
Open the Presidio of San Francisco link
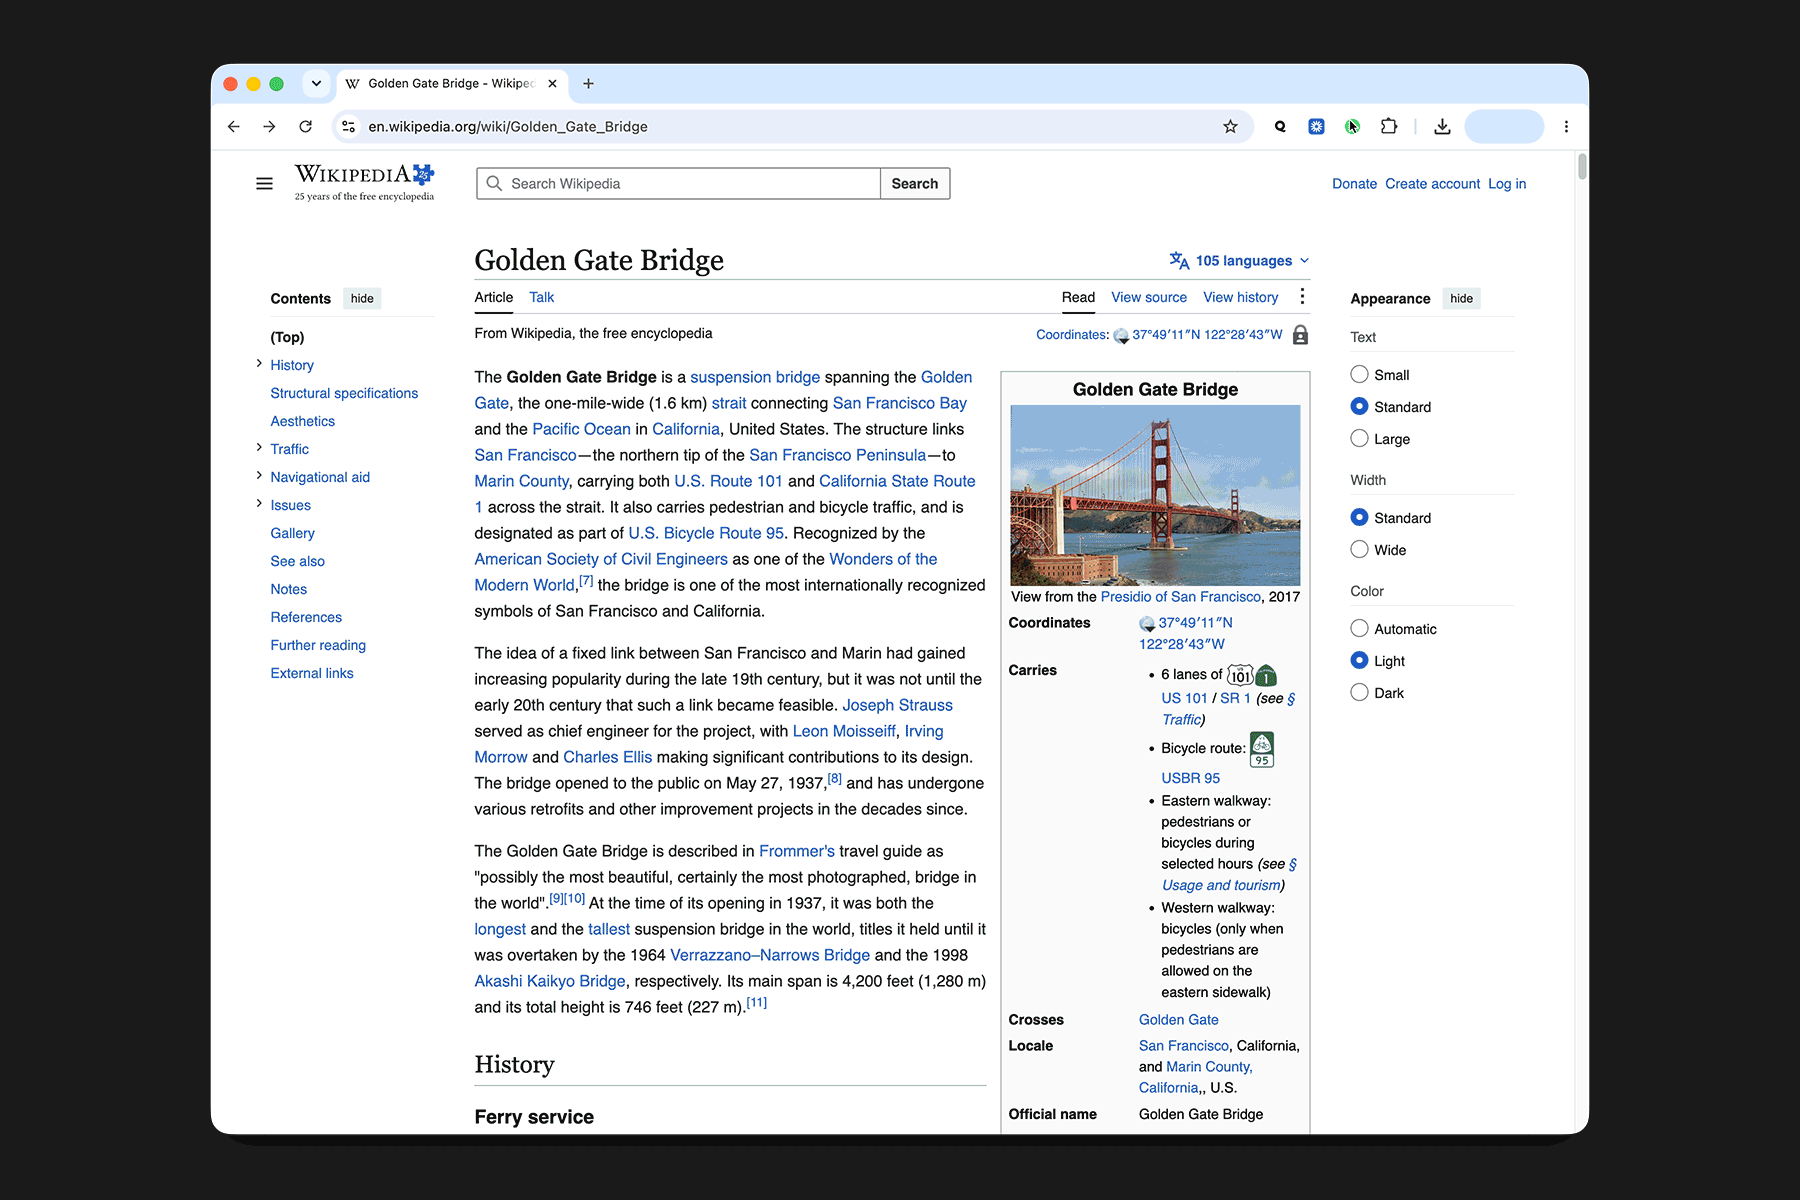point(1180,597)
